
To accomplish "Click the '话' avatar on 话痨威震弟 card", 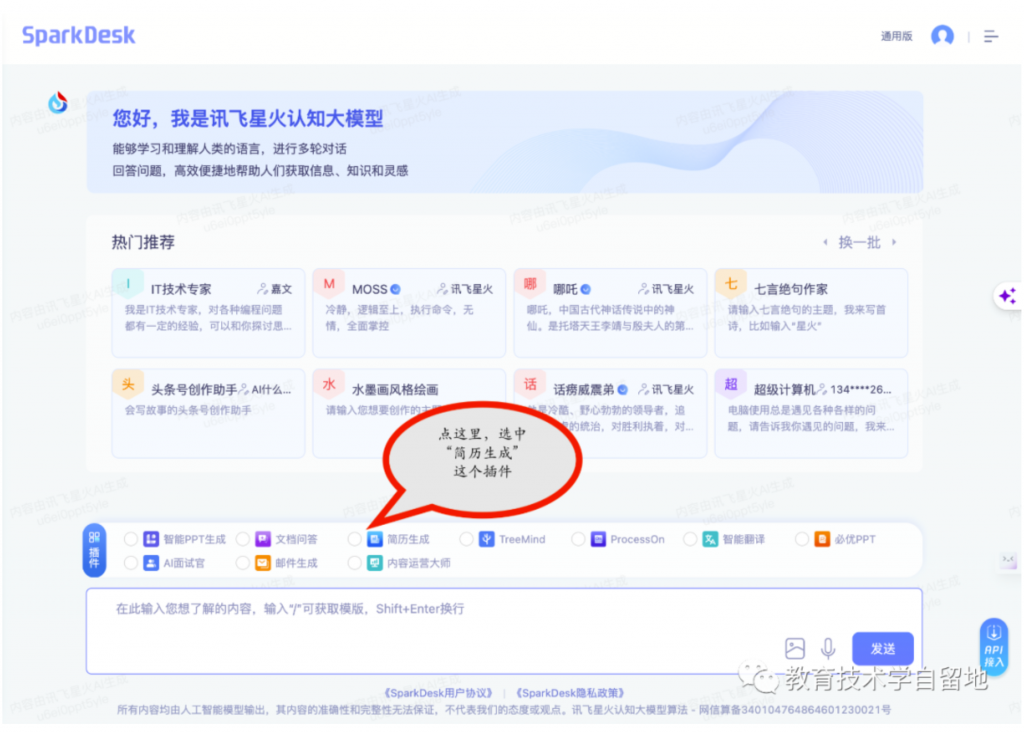I will tap(530, 385).
